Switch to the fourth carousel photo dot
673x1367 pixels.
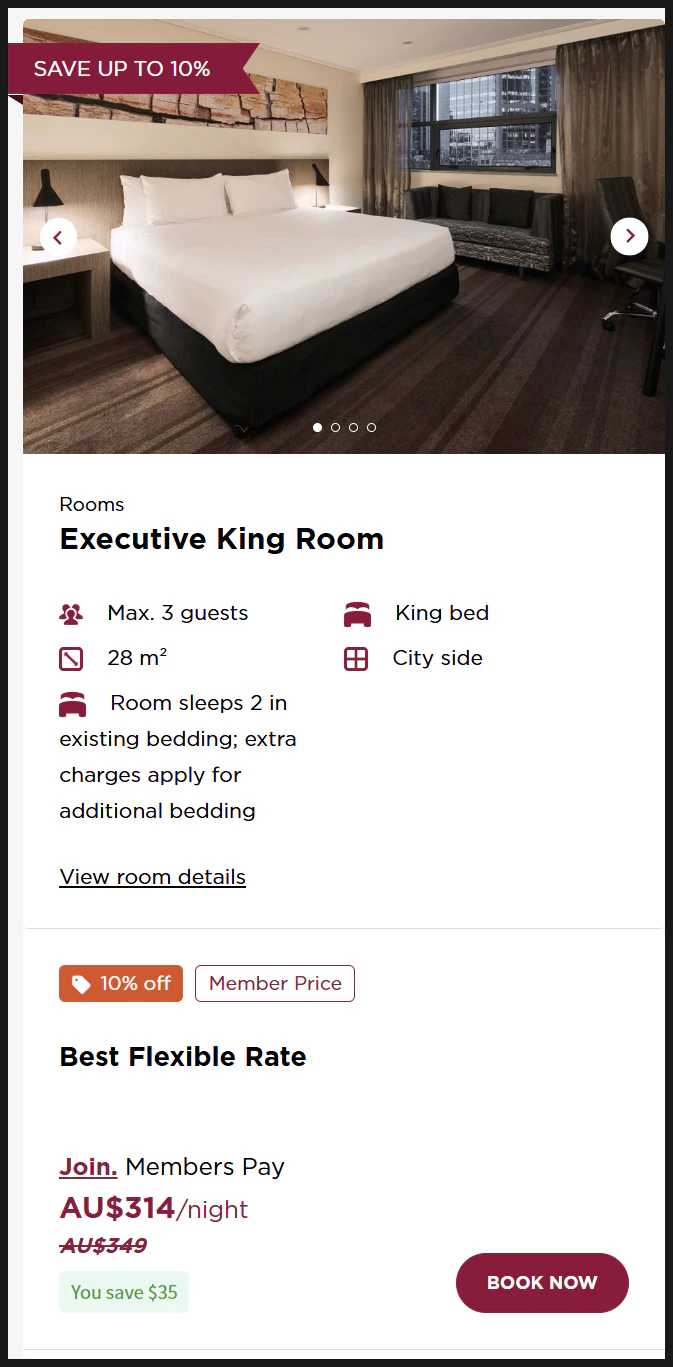coord(371,427)
